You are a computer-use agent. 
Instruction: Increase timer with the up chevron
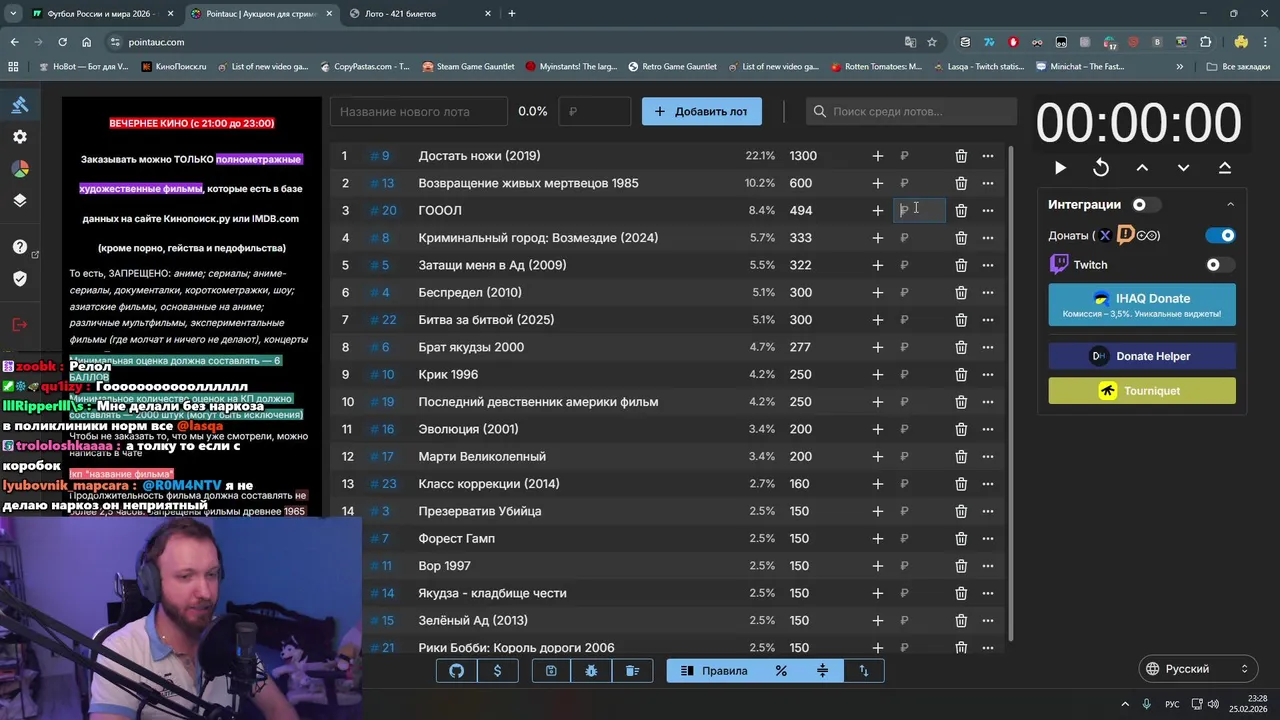point(1142,168)
